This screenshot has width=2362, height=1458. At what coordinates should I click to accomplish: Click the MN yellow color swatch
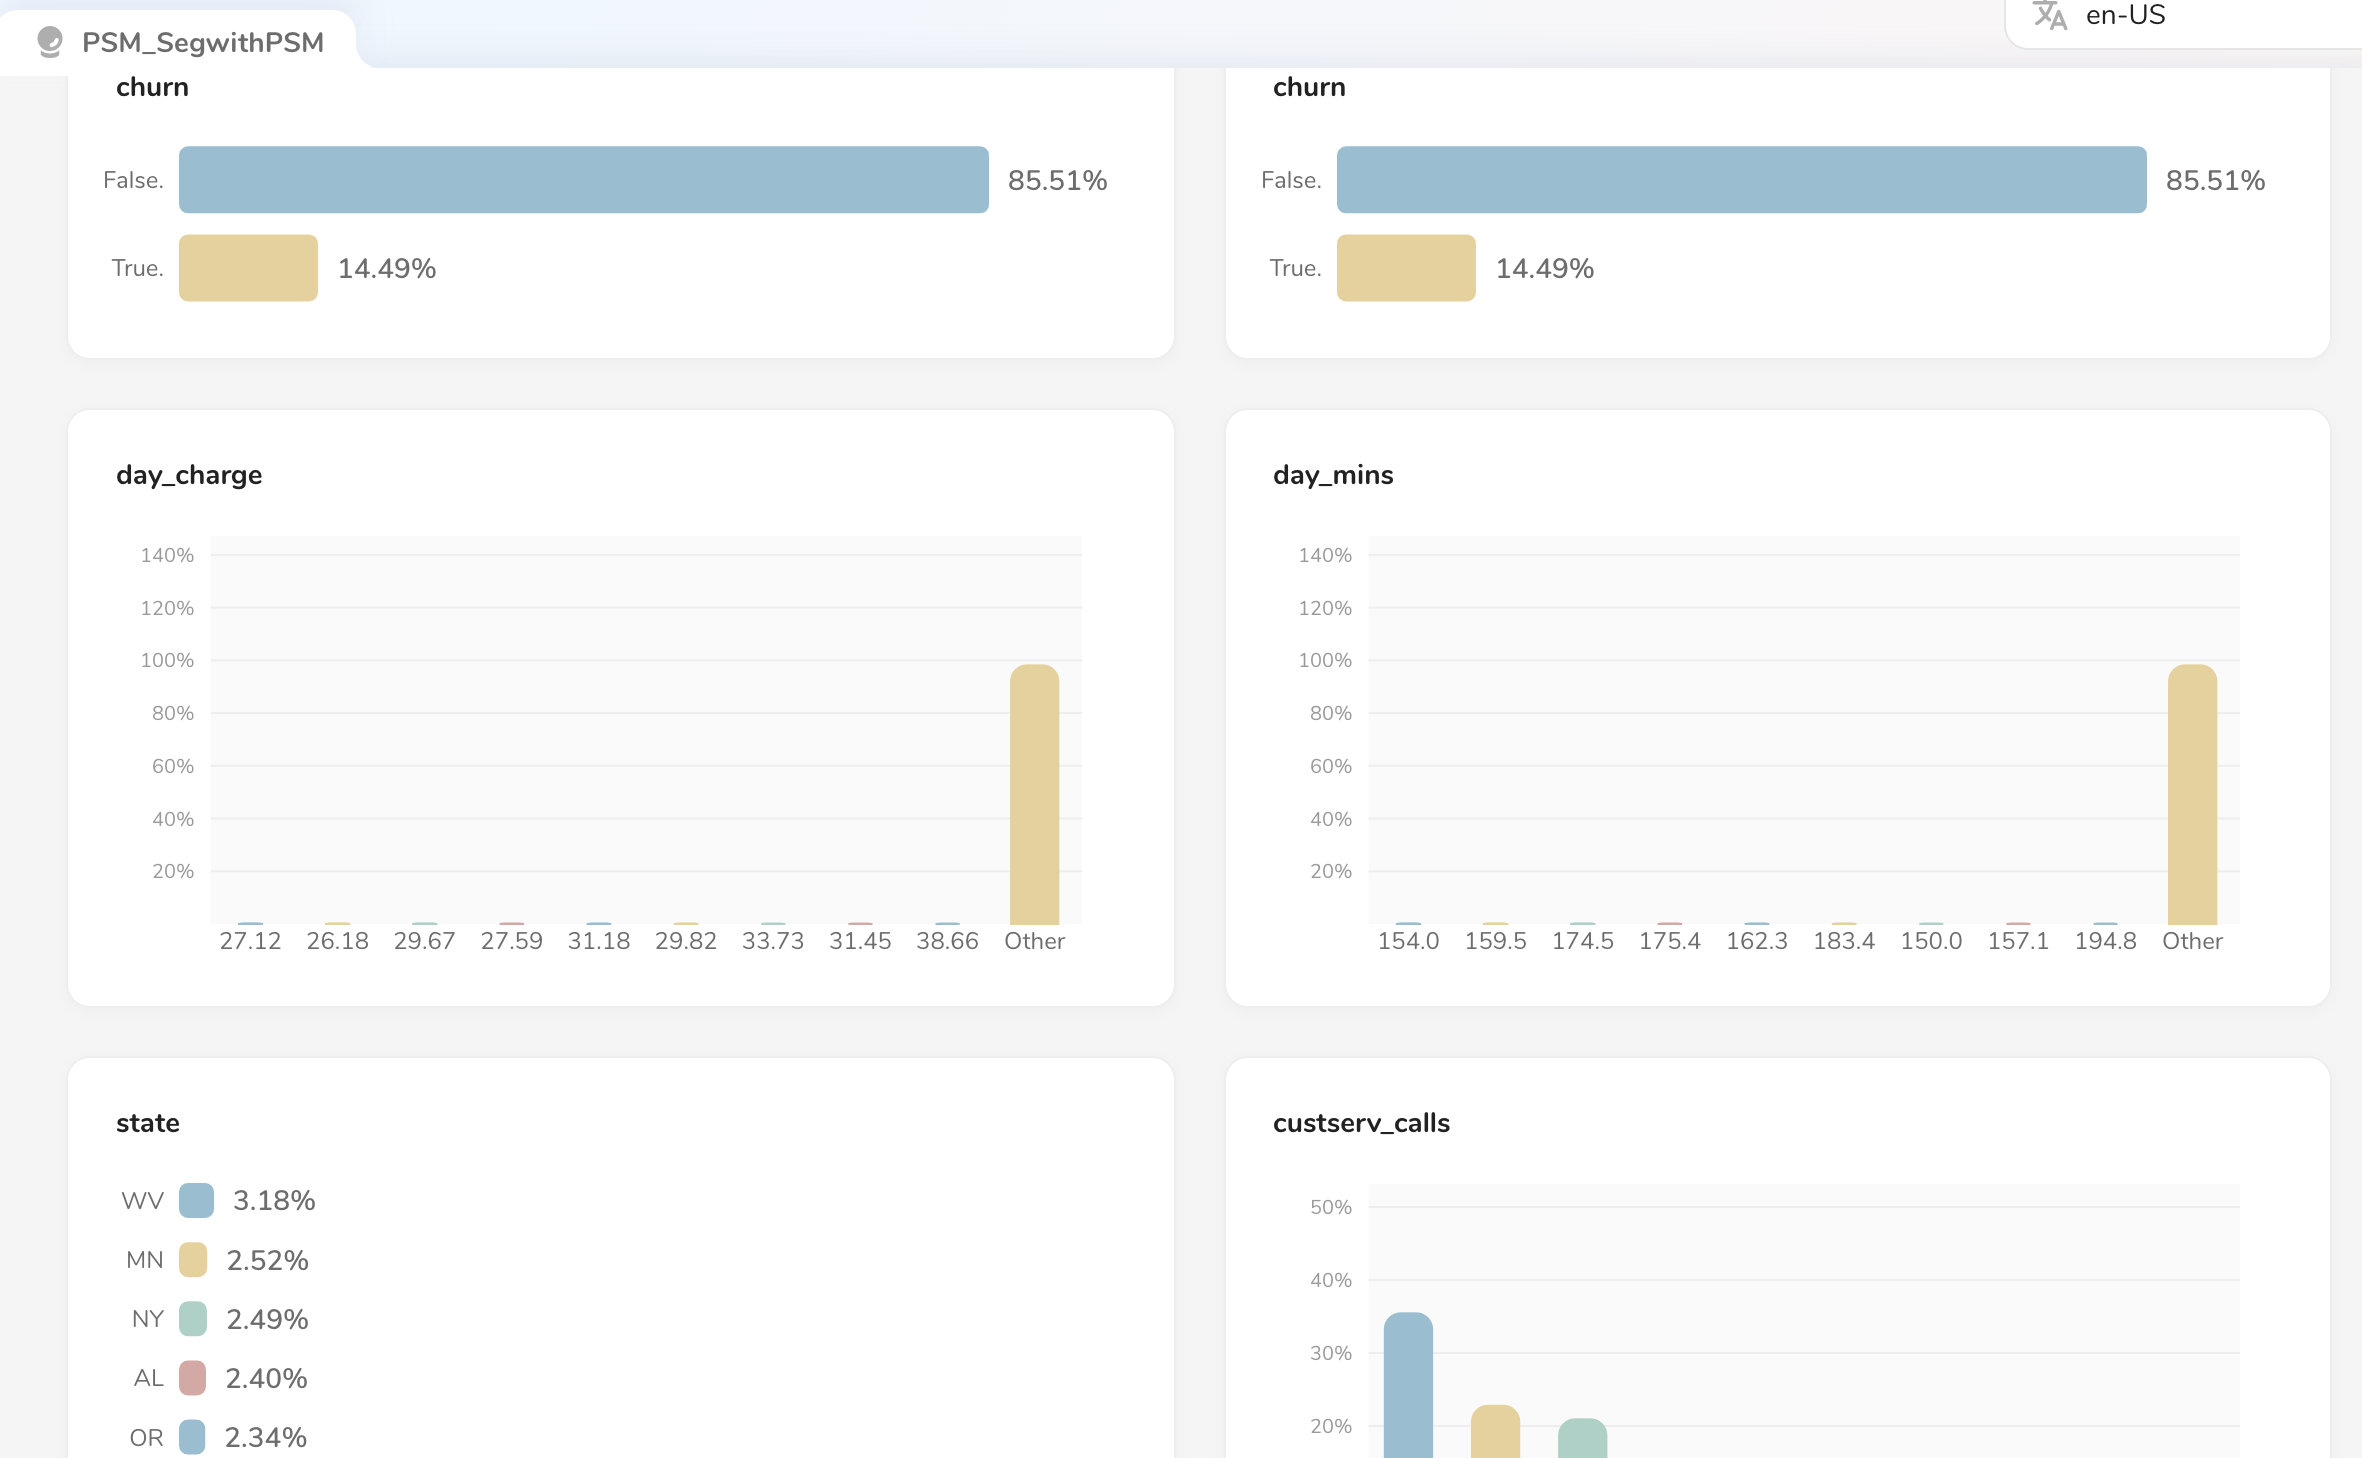(193, 1260)
